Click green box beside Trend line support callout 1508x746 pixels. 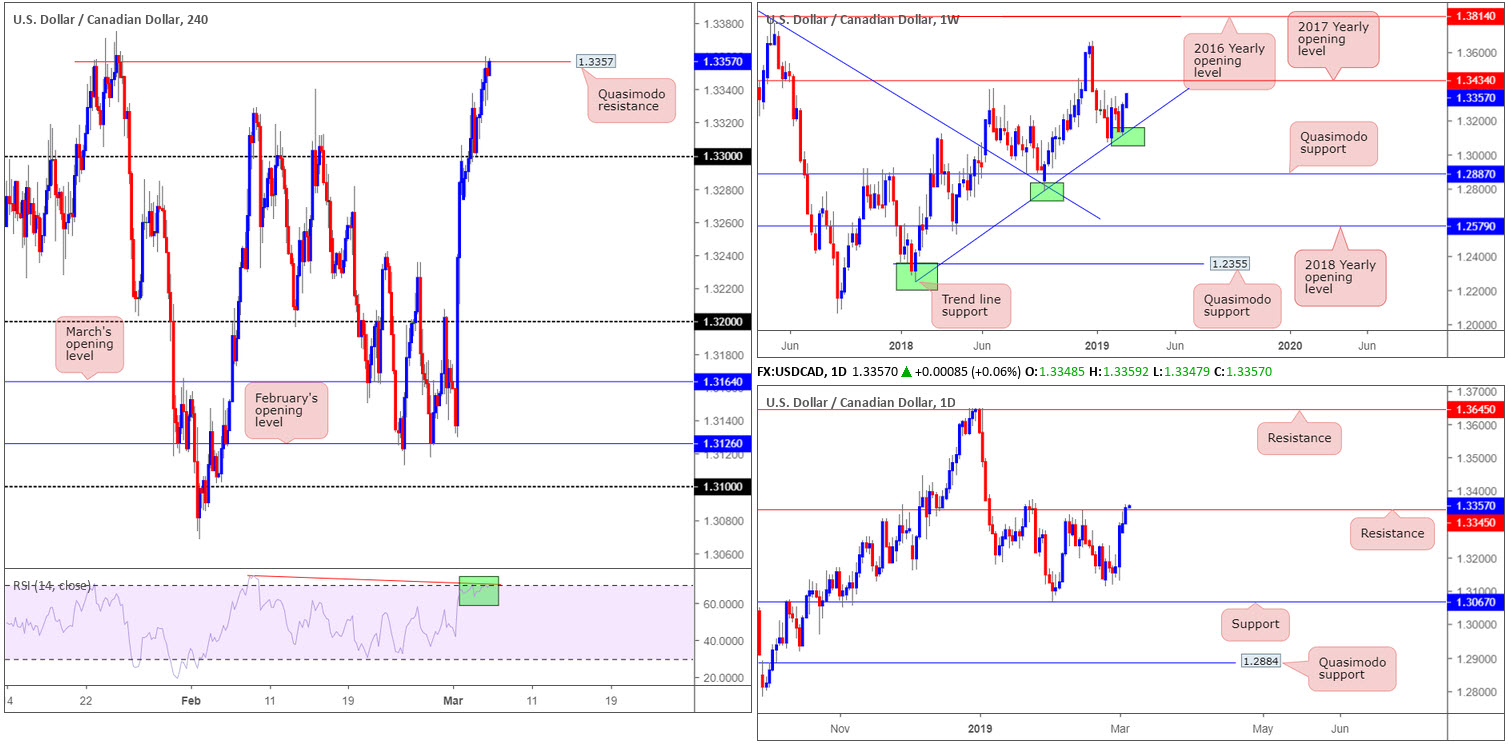pos(917,277)
